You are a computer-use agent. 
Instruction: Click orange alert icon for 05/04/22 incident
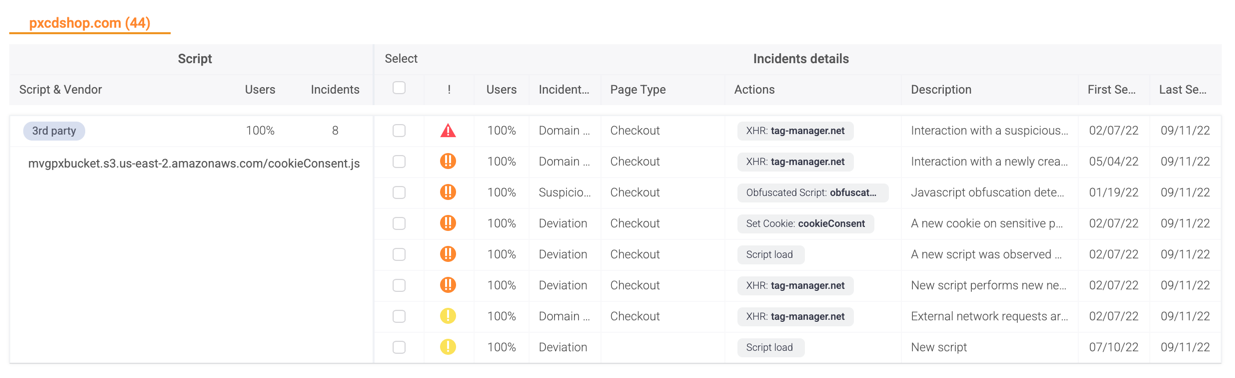[x=448, y=161]
